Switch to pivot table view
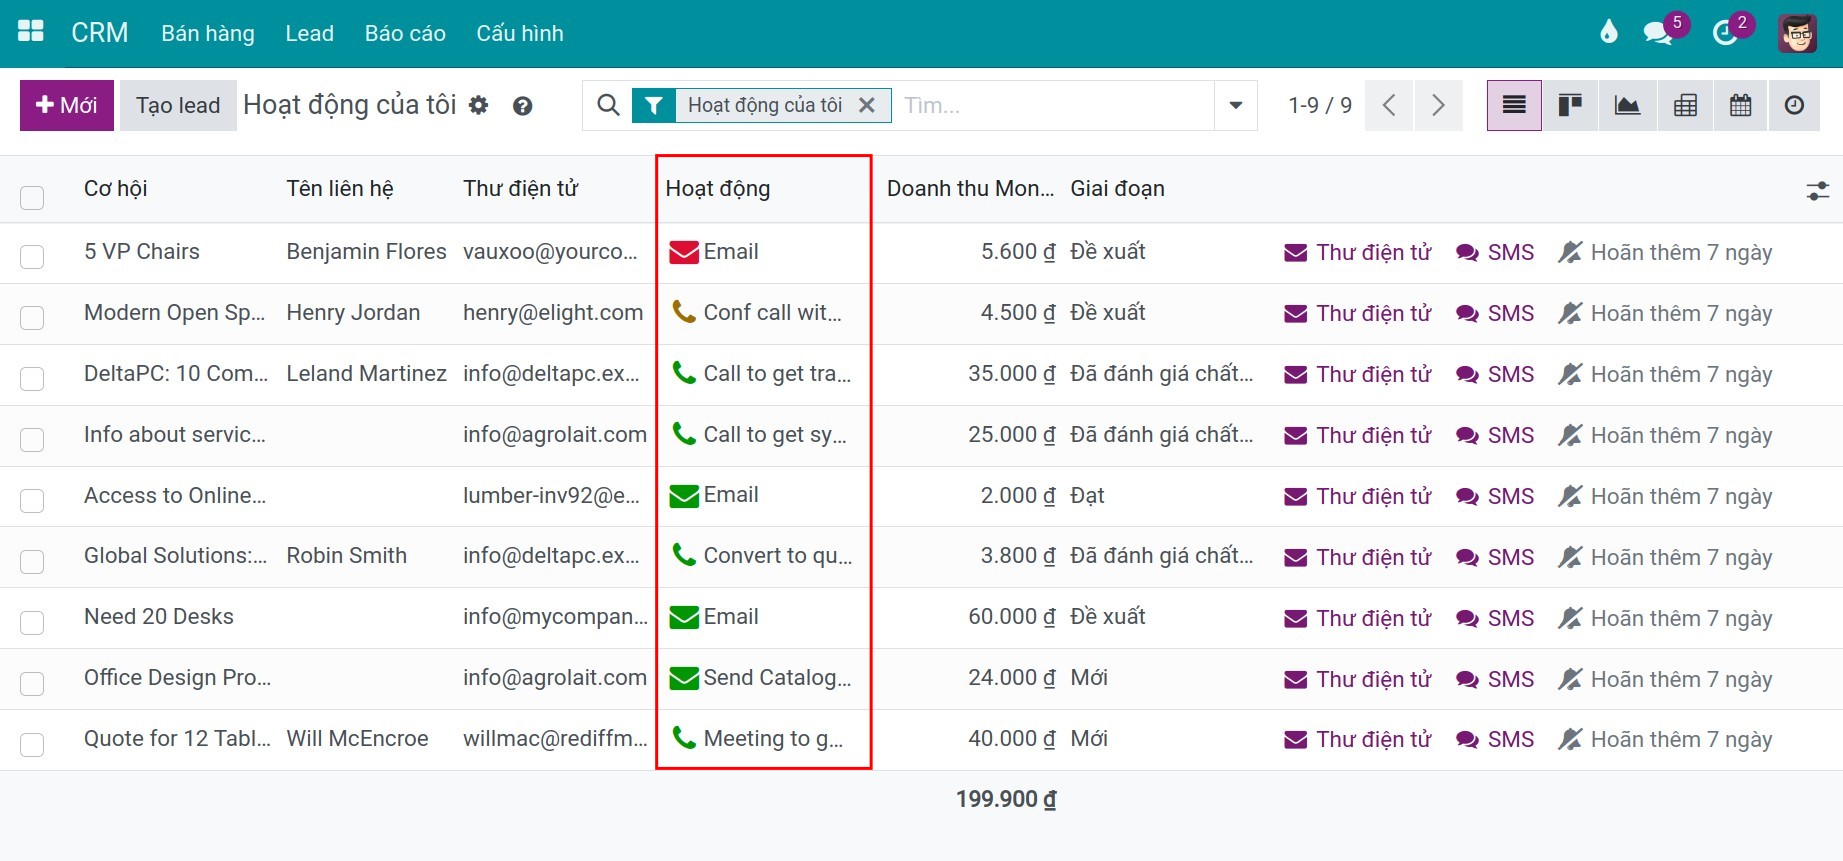Viewport: 1843px width, 861px height. pos(1685,105)
